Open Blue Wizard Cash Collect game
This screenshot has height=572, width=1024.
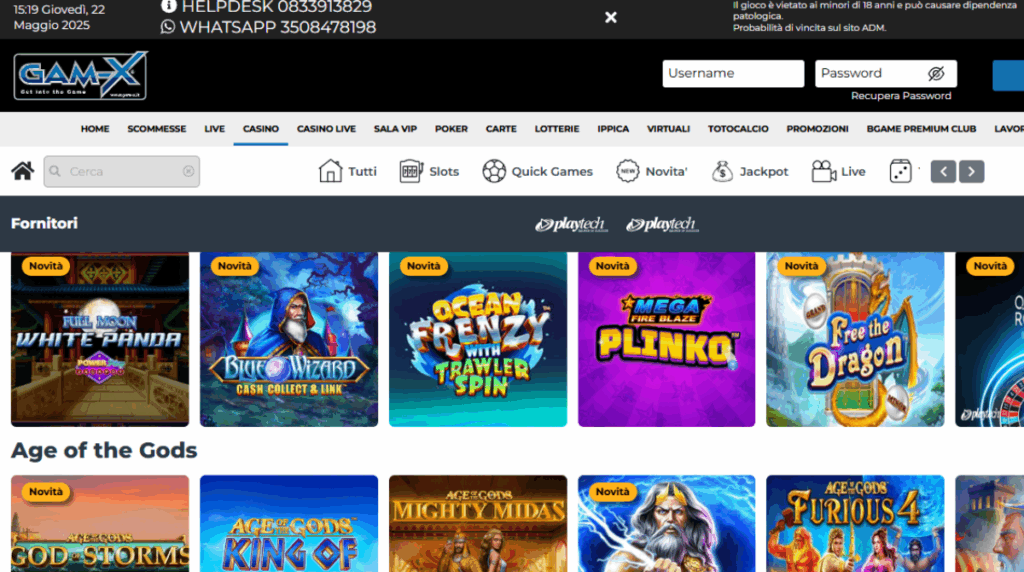[289, 340]
